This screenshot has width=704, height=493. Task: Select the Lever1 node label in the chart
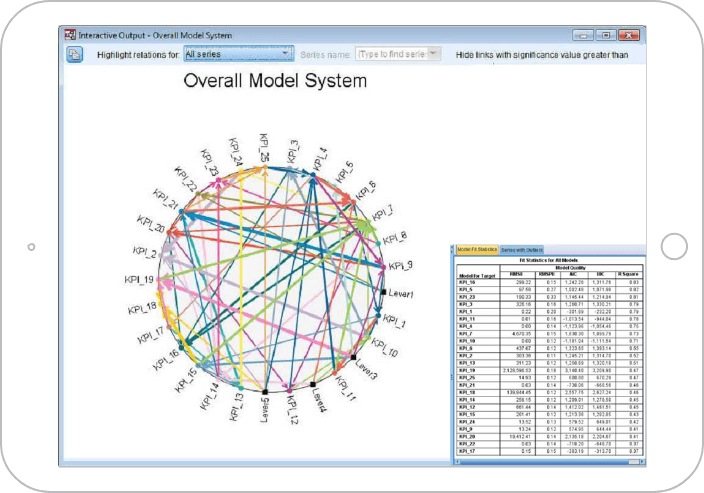click(400, 293)
